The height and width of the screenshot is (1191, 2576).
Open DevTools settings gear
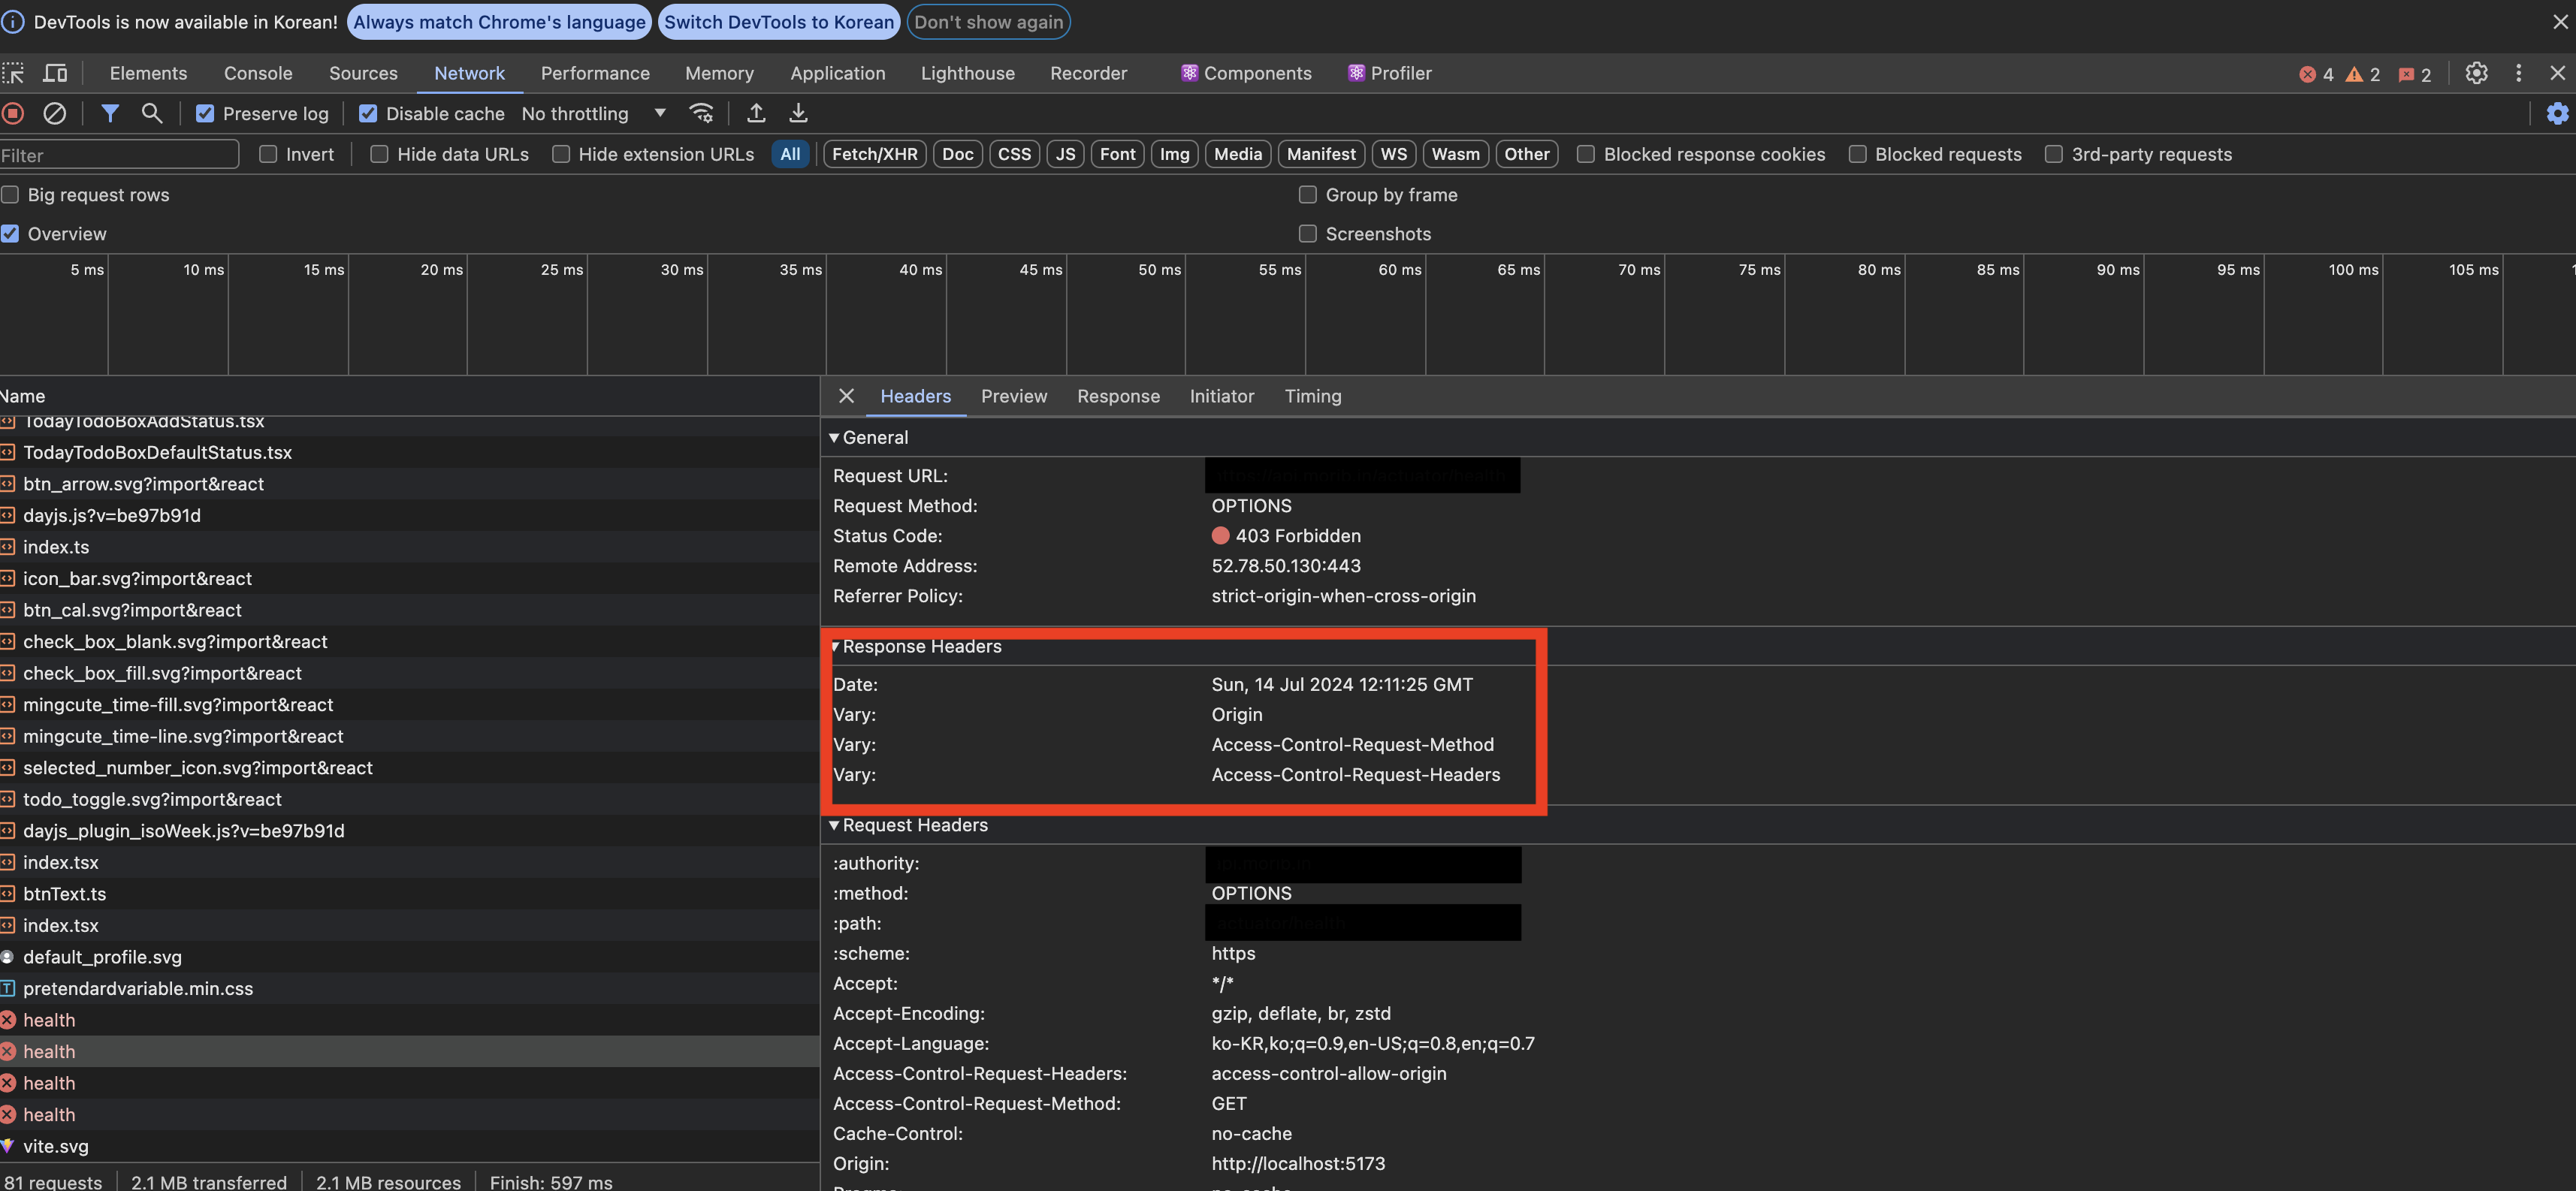2476,73
